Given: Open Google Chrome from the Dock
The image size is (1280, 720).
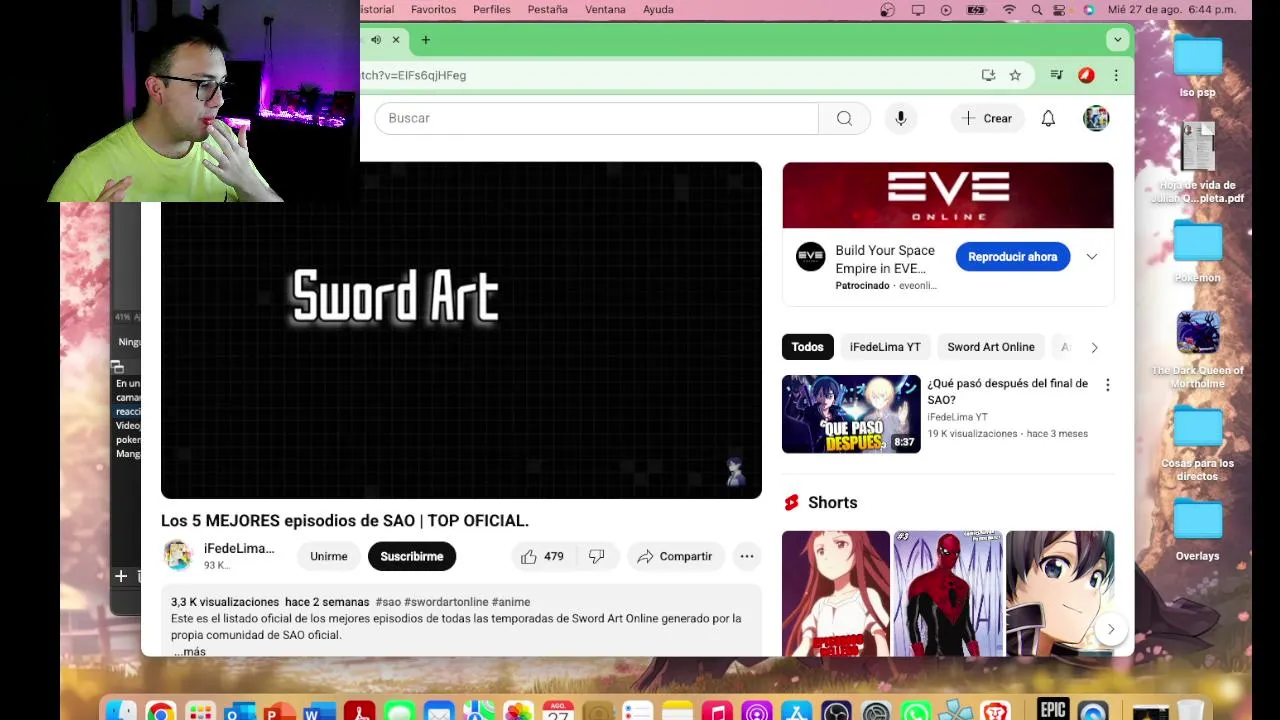Looking at the screenshot, I should 160,711.
